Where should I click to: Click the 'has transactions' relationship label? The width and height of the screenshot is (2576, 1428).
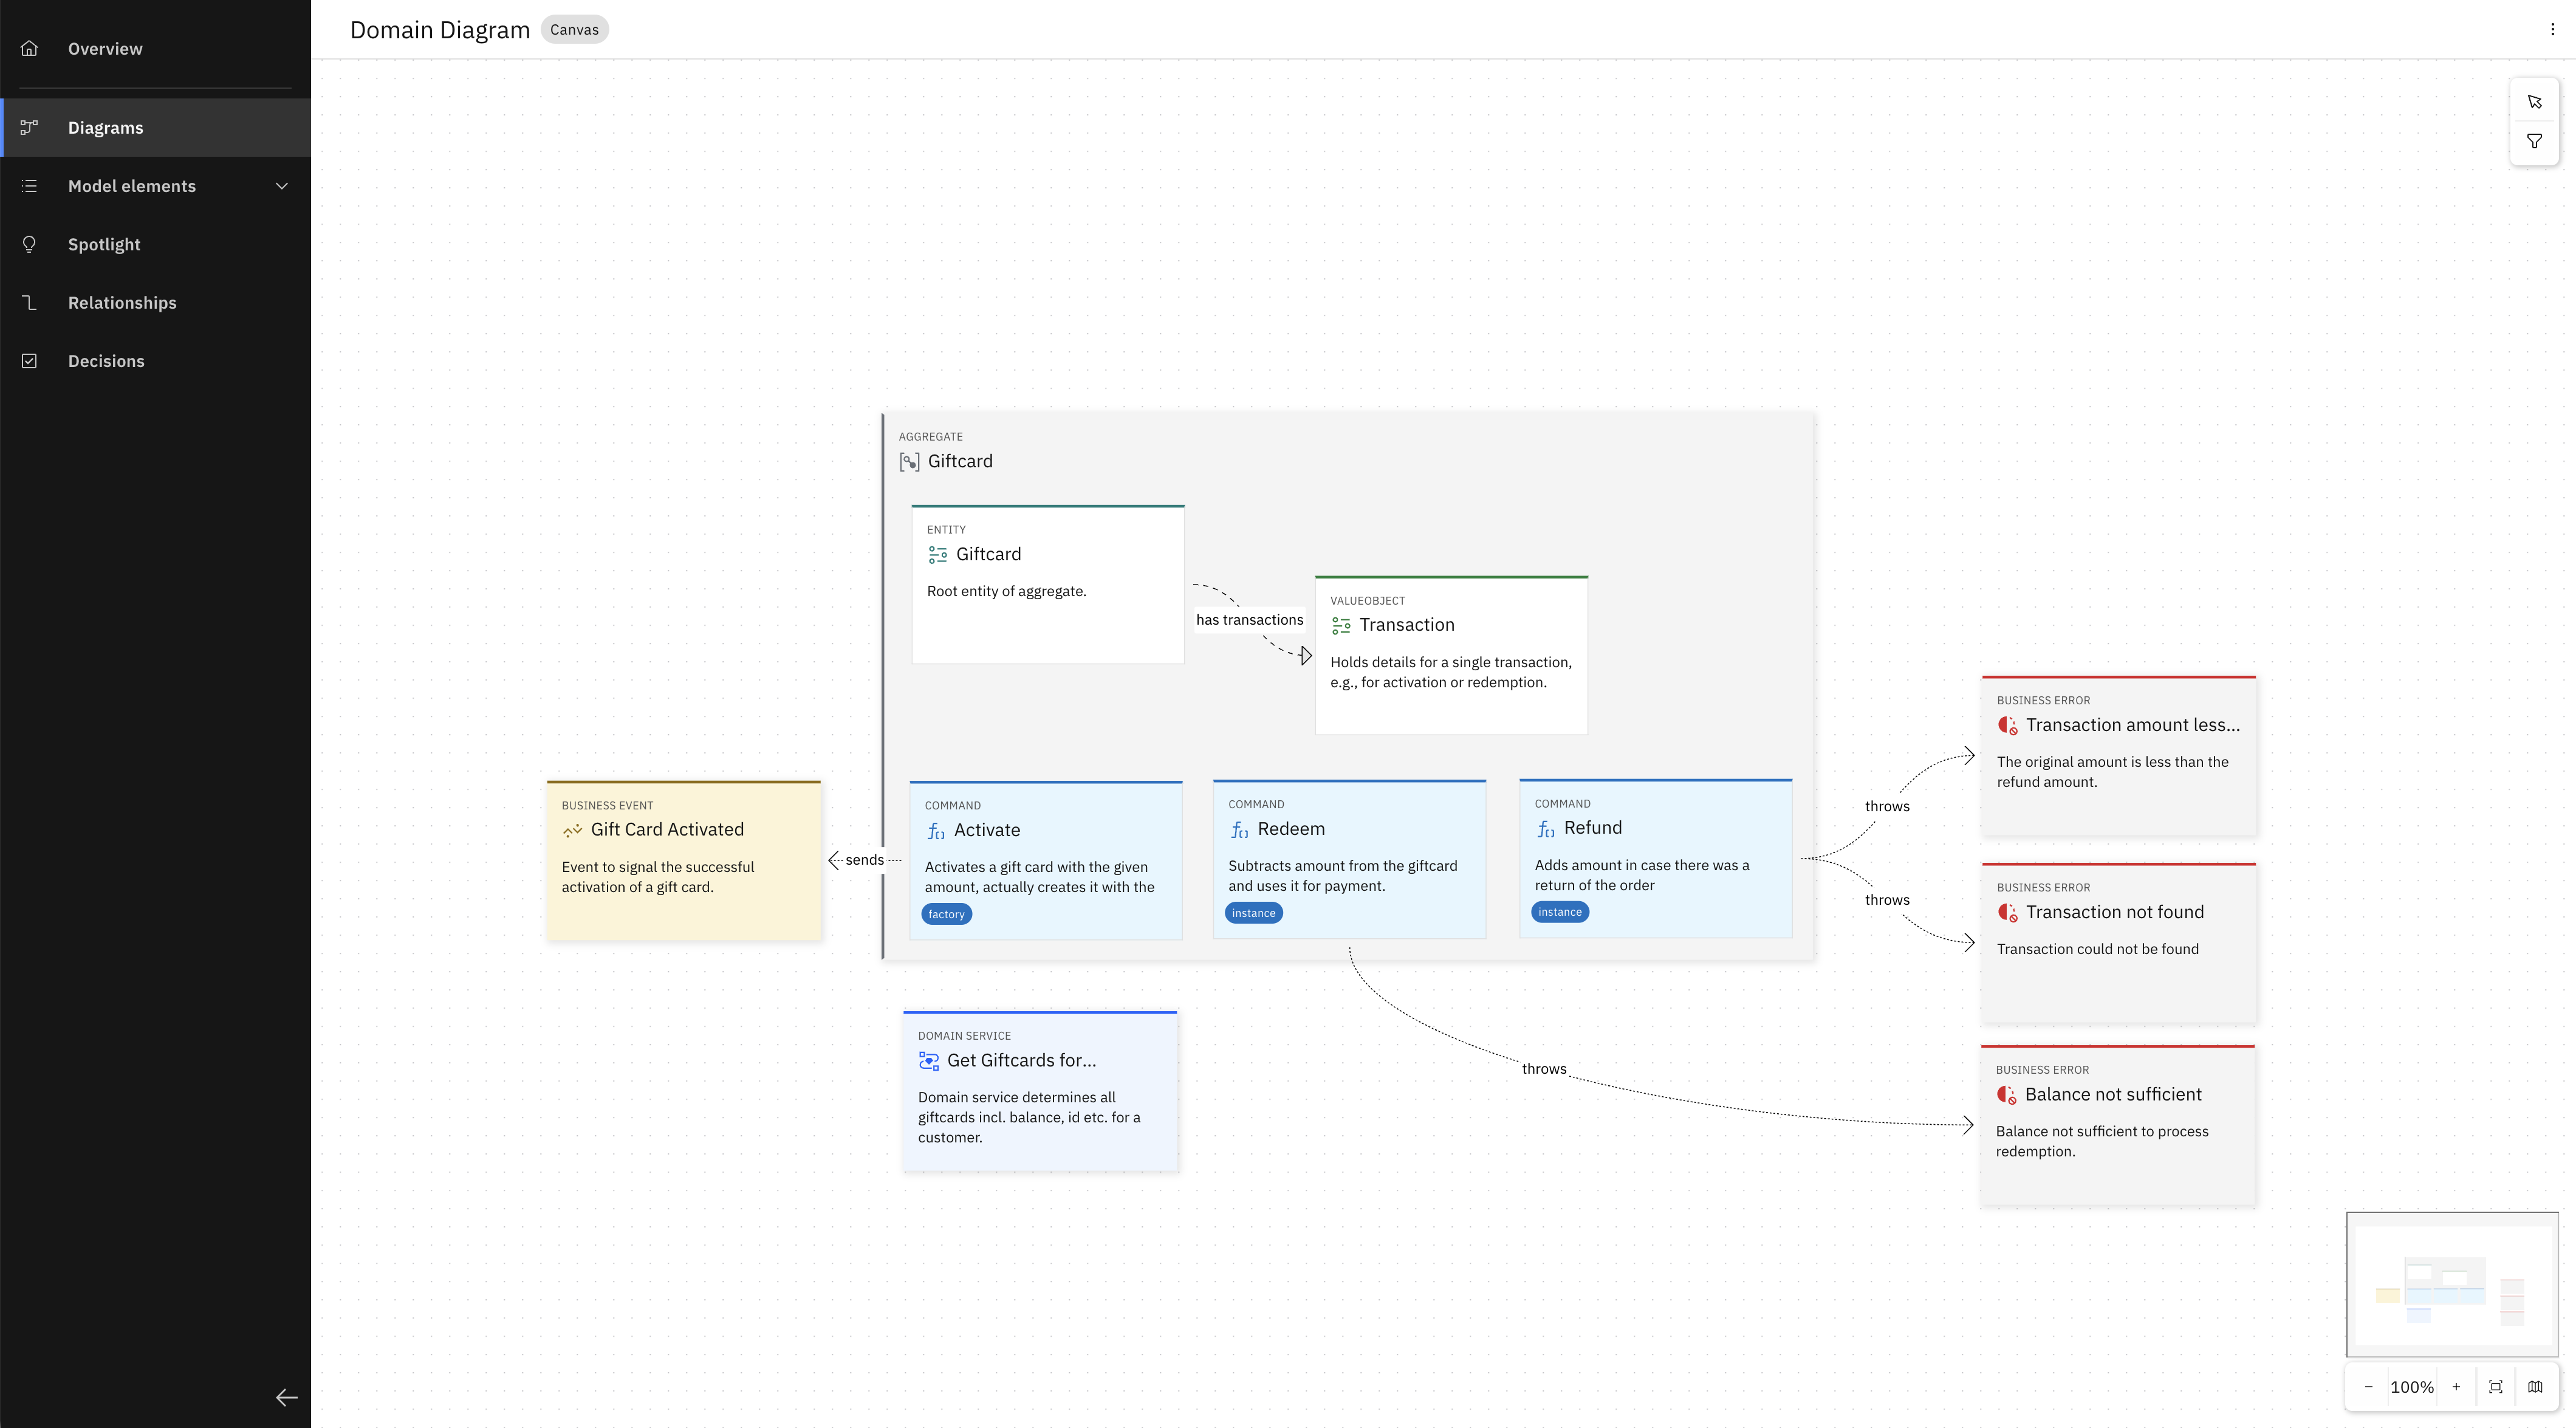point(1250,620)
